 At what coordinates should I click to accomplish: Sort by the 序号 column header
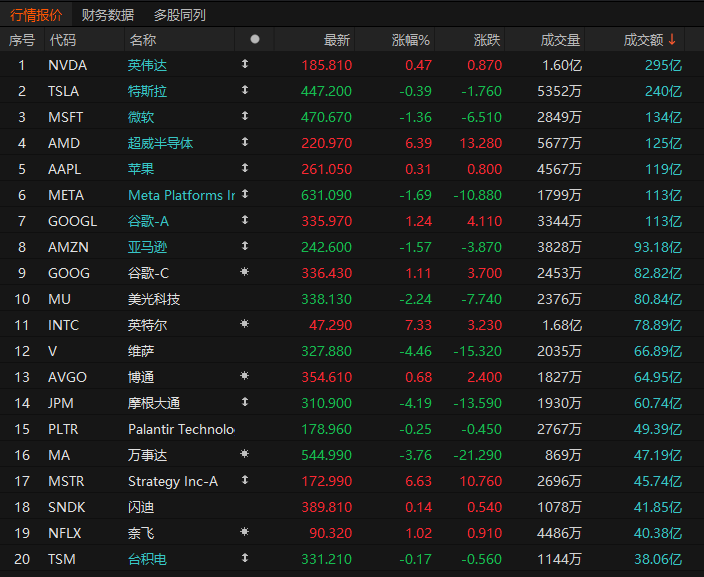[22, 40]
